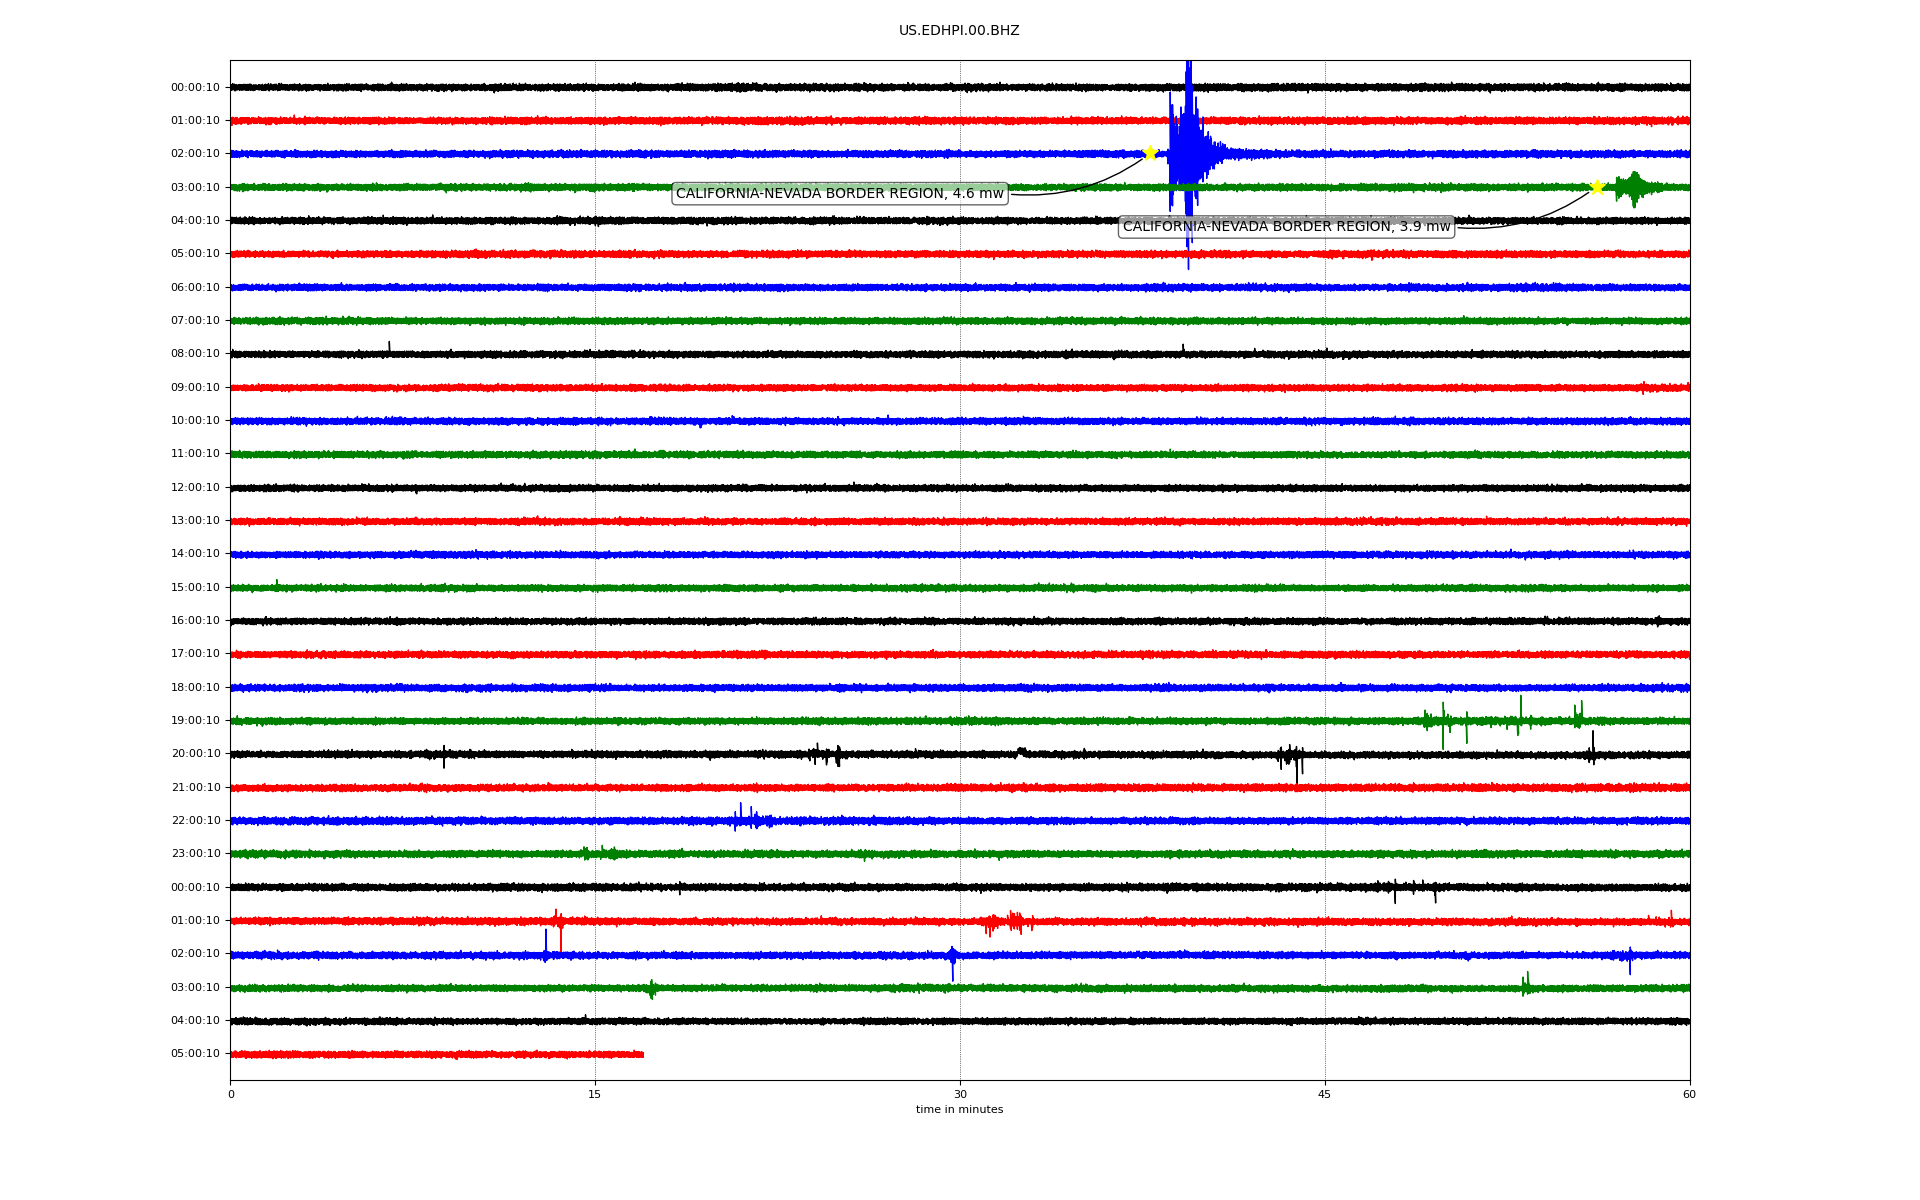The width and height of the screenshot is (1920, 1200).
Task: Click the 21:00:10 time label
Action: 195,788
